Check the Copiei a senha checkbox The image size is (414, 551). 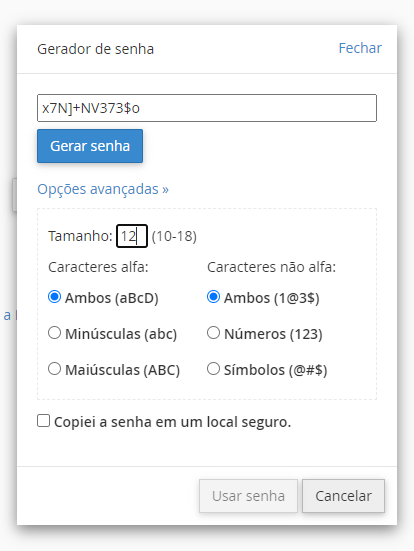pos(44,421)
